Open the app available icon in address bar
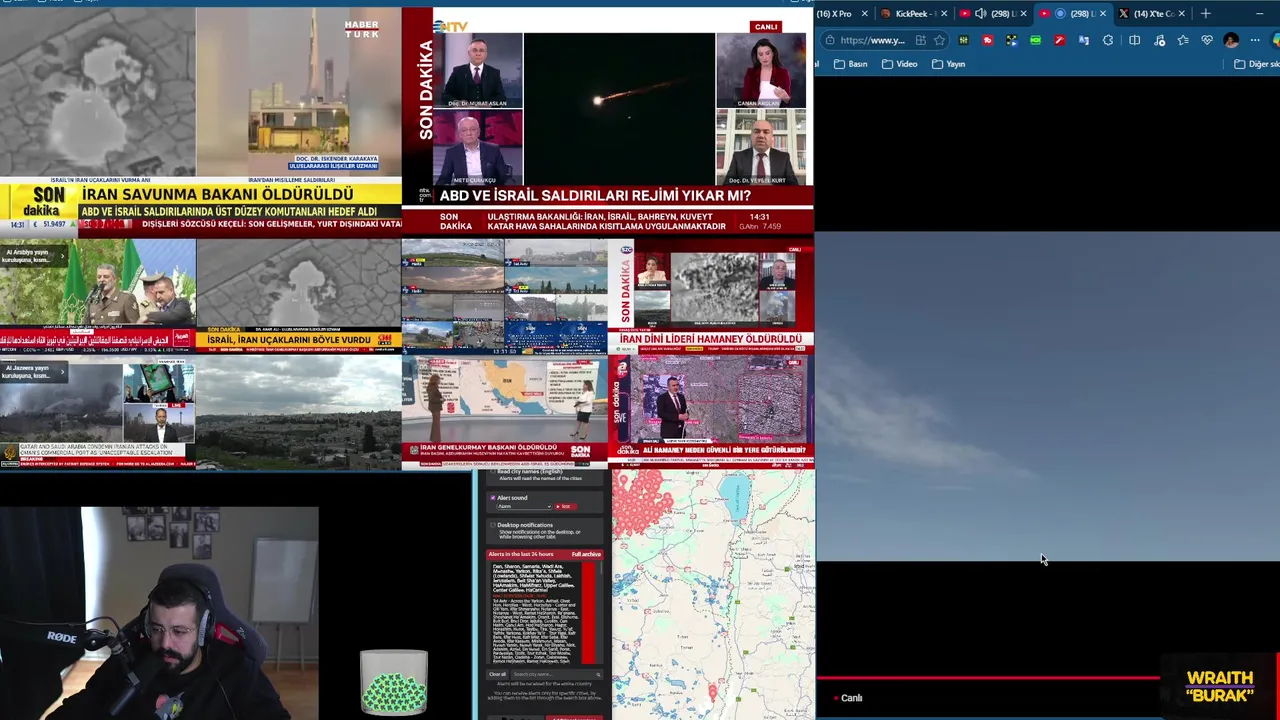 921,40
